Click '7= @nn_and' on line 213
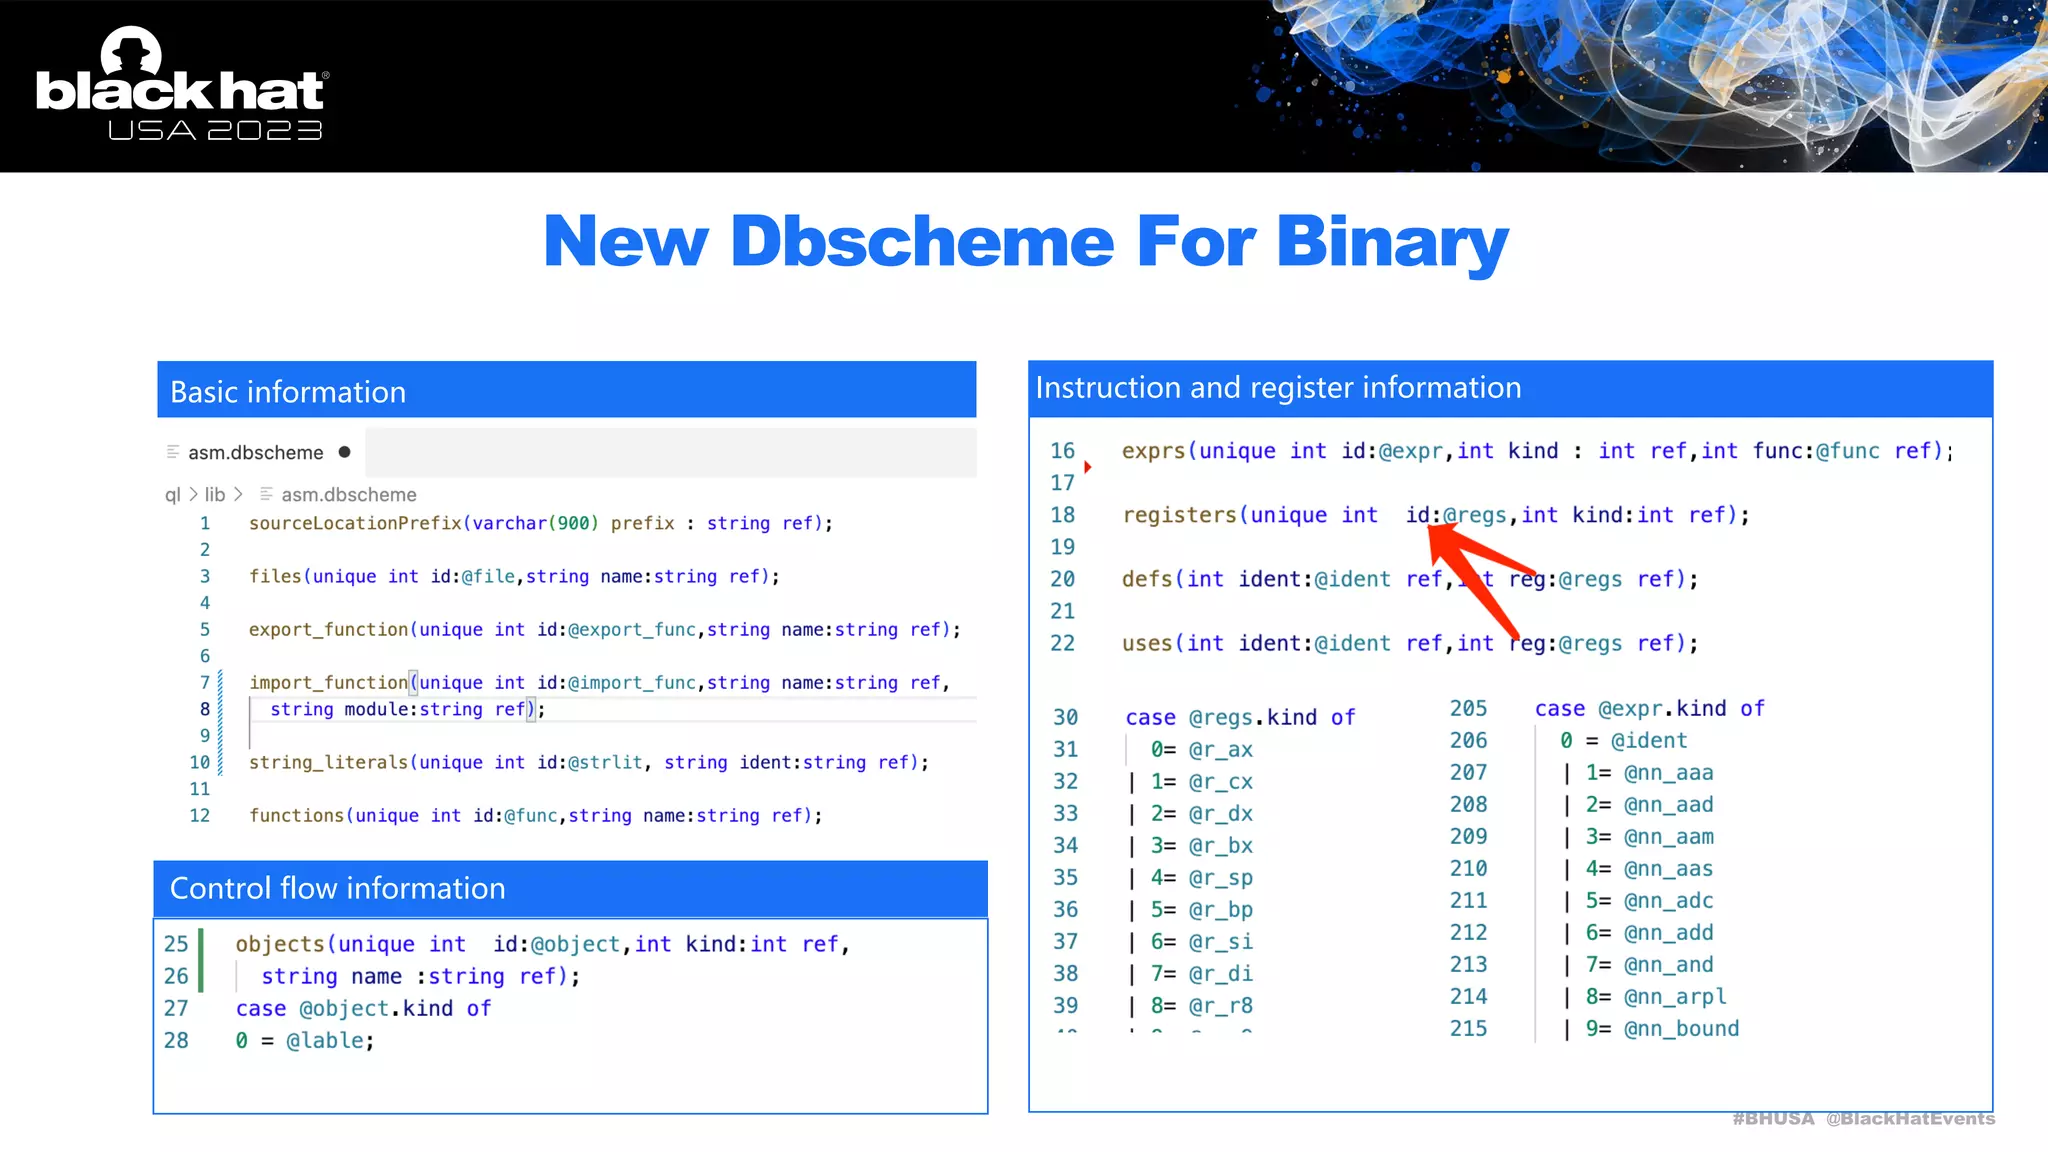This screenshot has height=1152, width=2048. [1650, 964]
